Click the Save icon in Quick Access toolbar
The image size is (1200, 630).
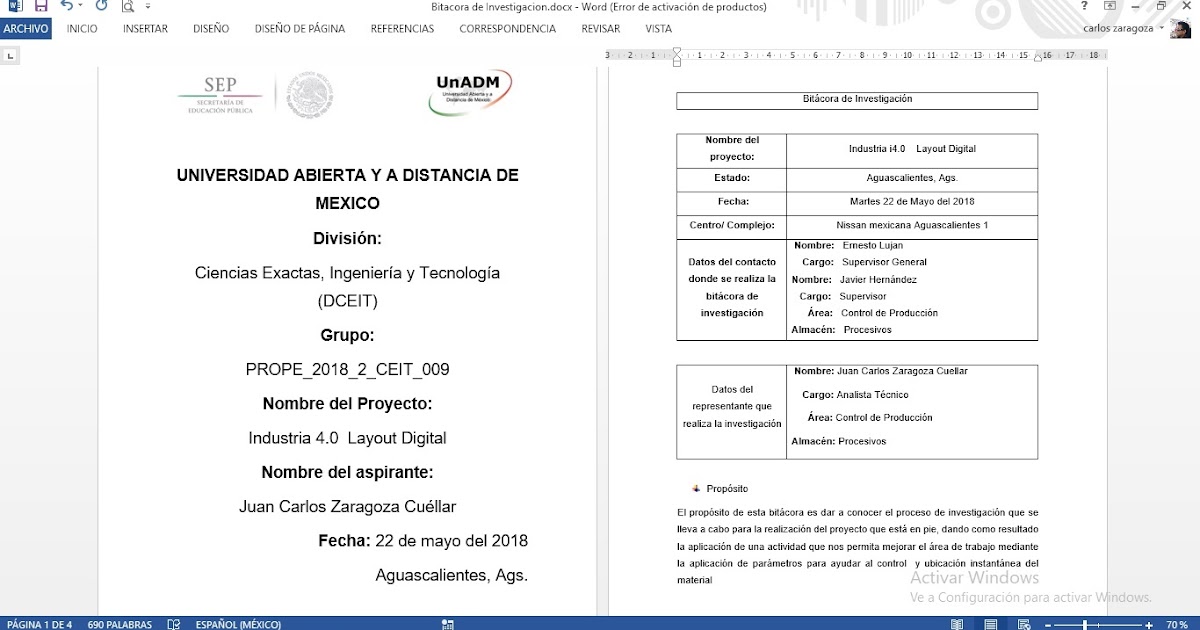(40, 6)
